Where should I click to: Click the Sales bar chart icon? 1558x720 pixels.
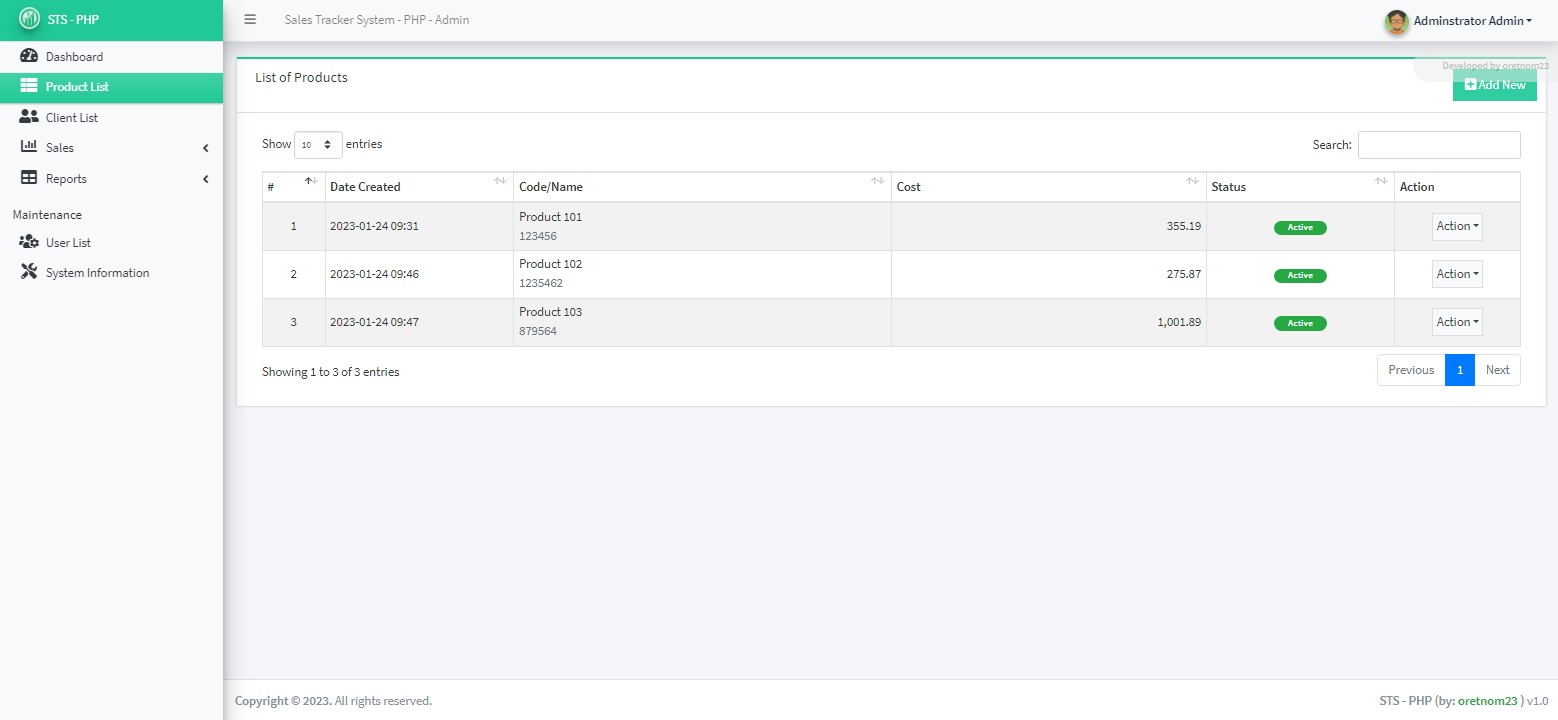point(29,147)
